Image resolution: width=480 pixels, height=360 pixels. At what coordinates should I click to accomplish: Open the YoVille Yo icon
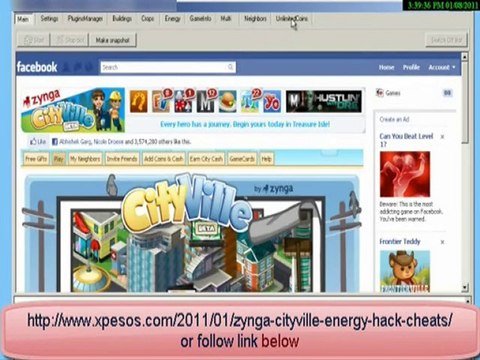272,101
